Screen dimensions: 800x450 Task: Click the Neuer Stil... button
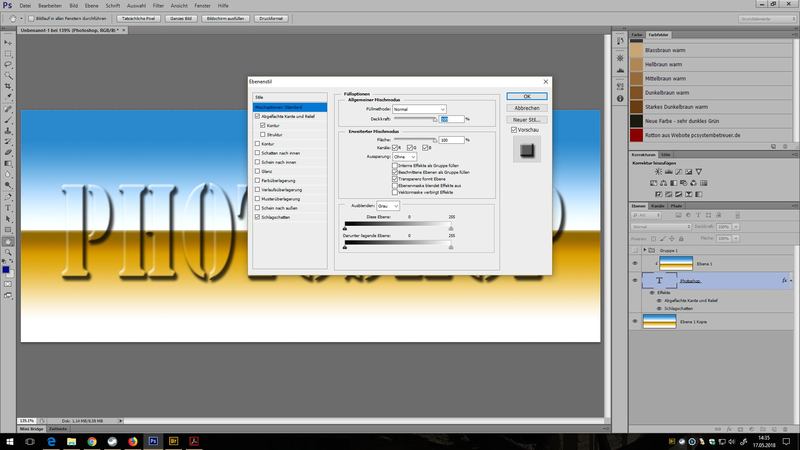(527, 120)
